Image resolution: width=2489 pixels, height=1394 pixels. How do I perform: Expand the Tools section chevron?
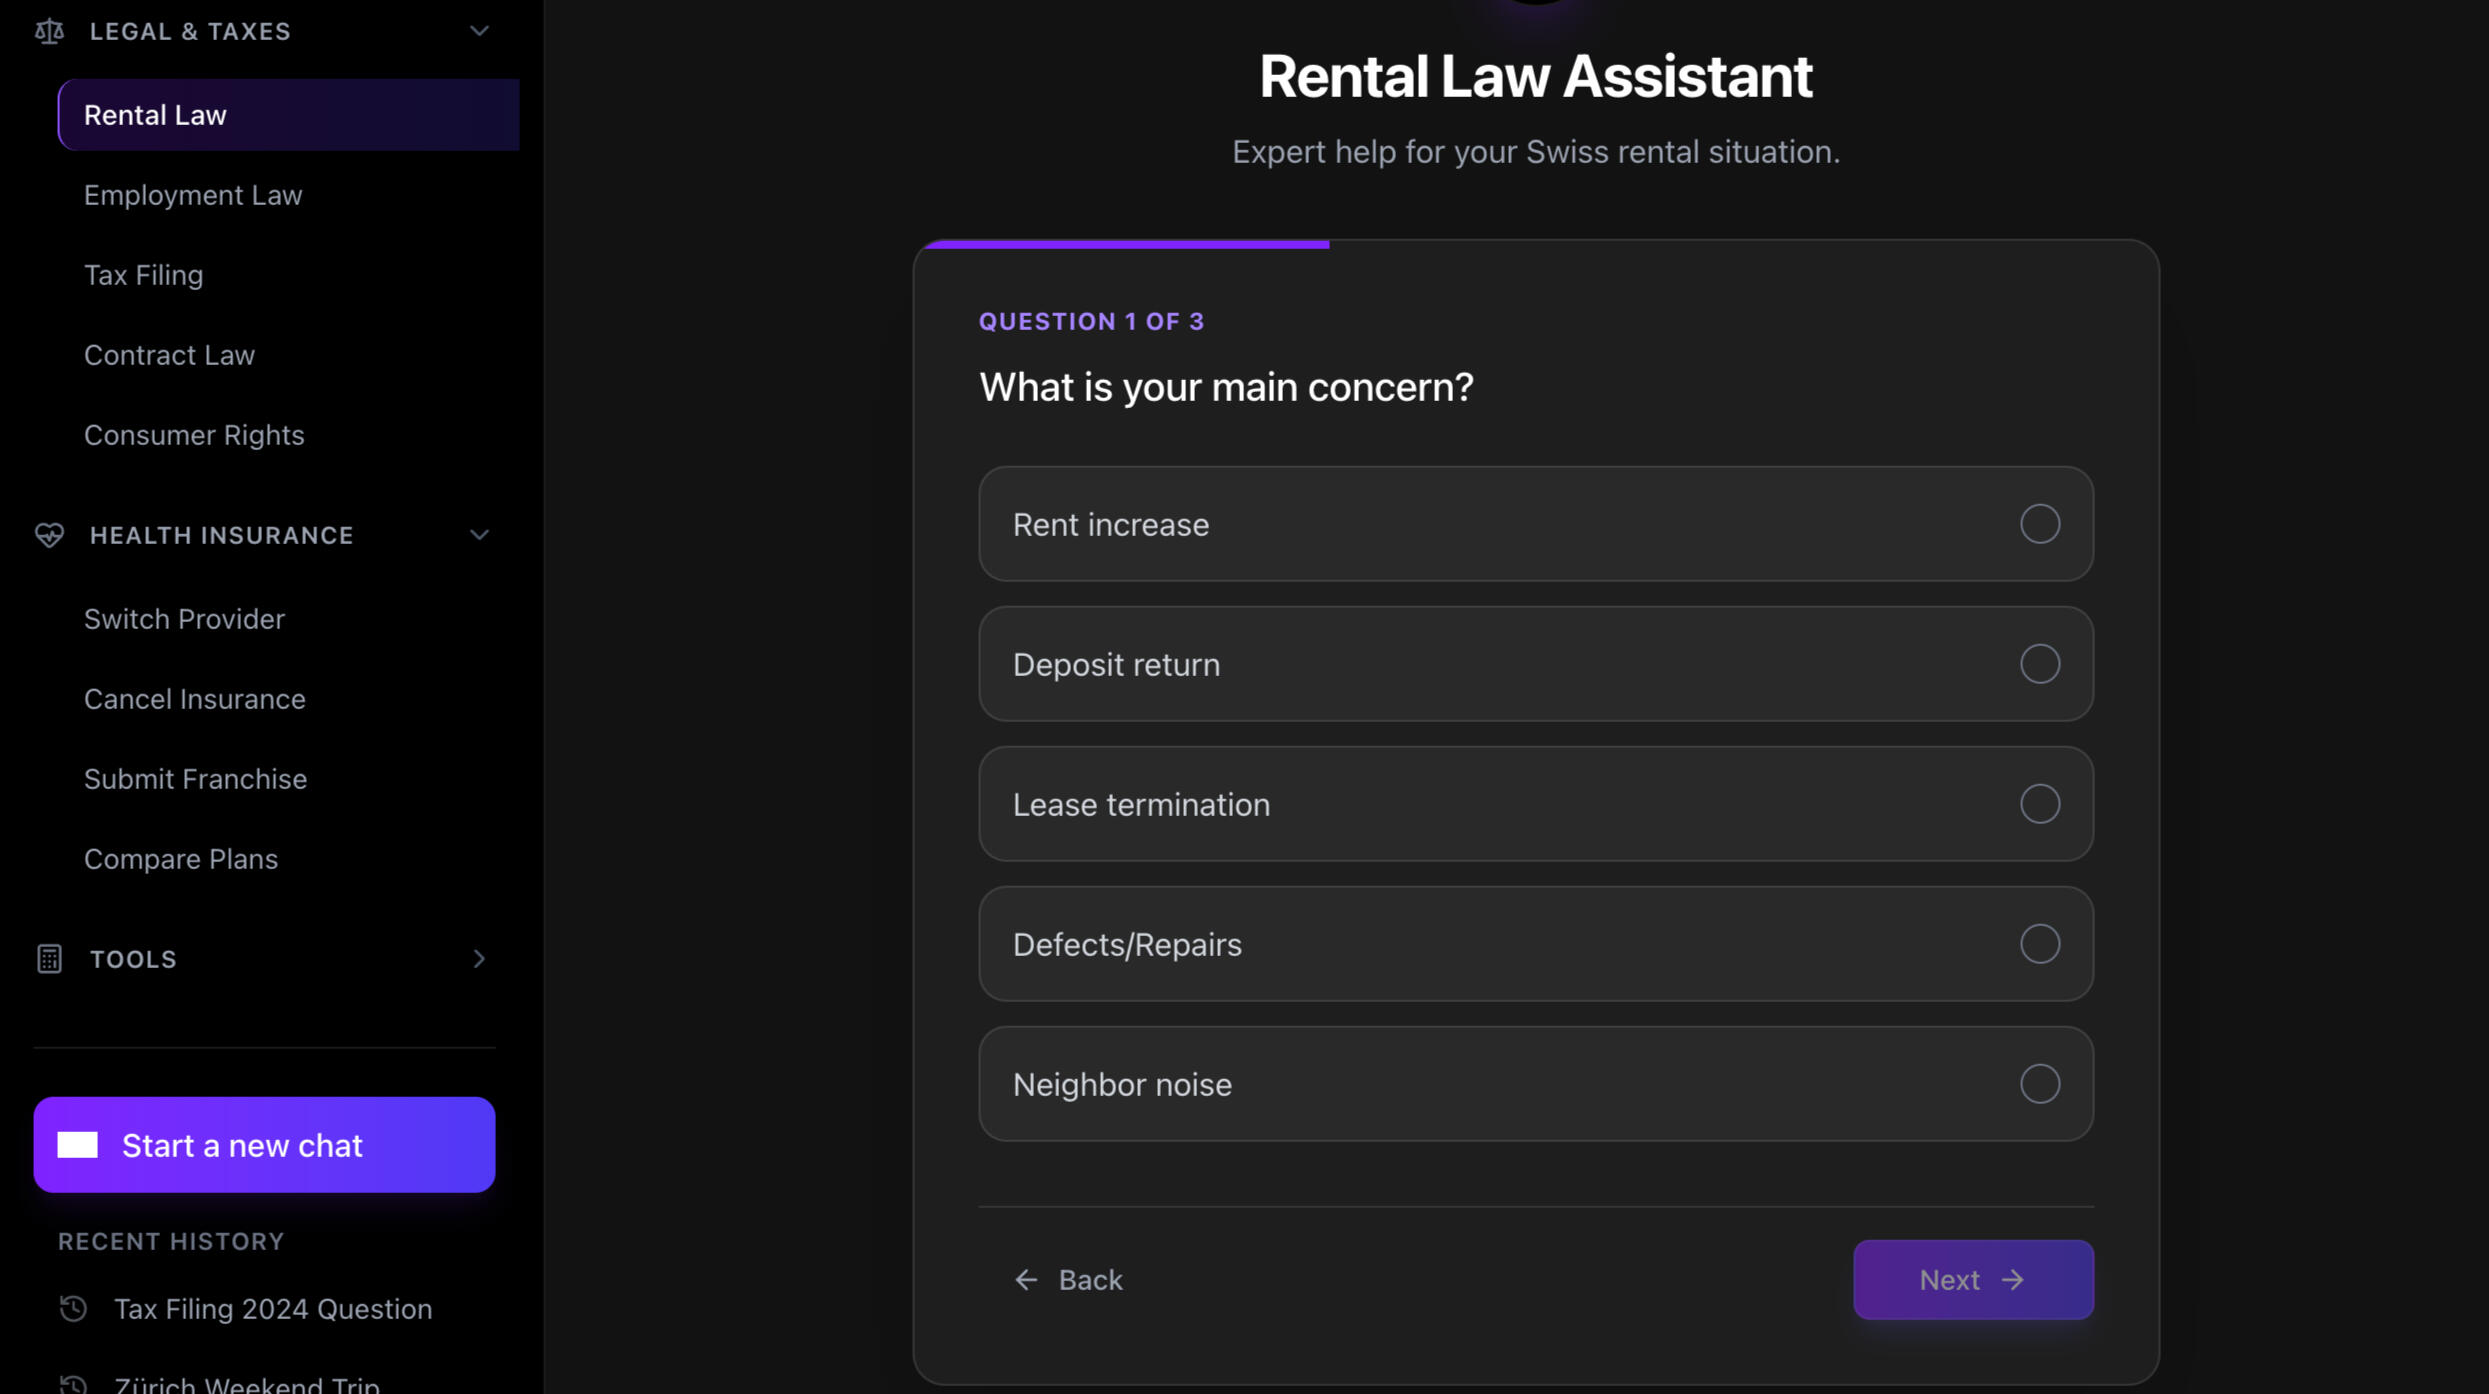pos(479,959)
